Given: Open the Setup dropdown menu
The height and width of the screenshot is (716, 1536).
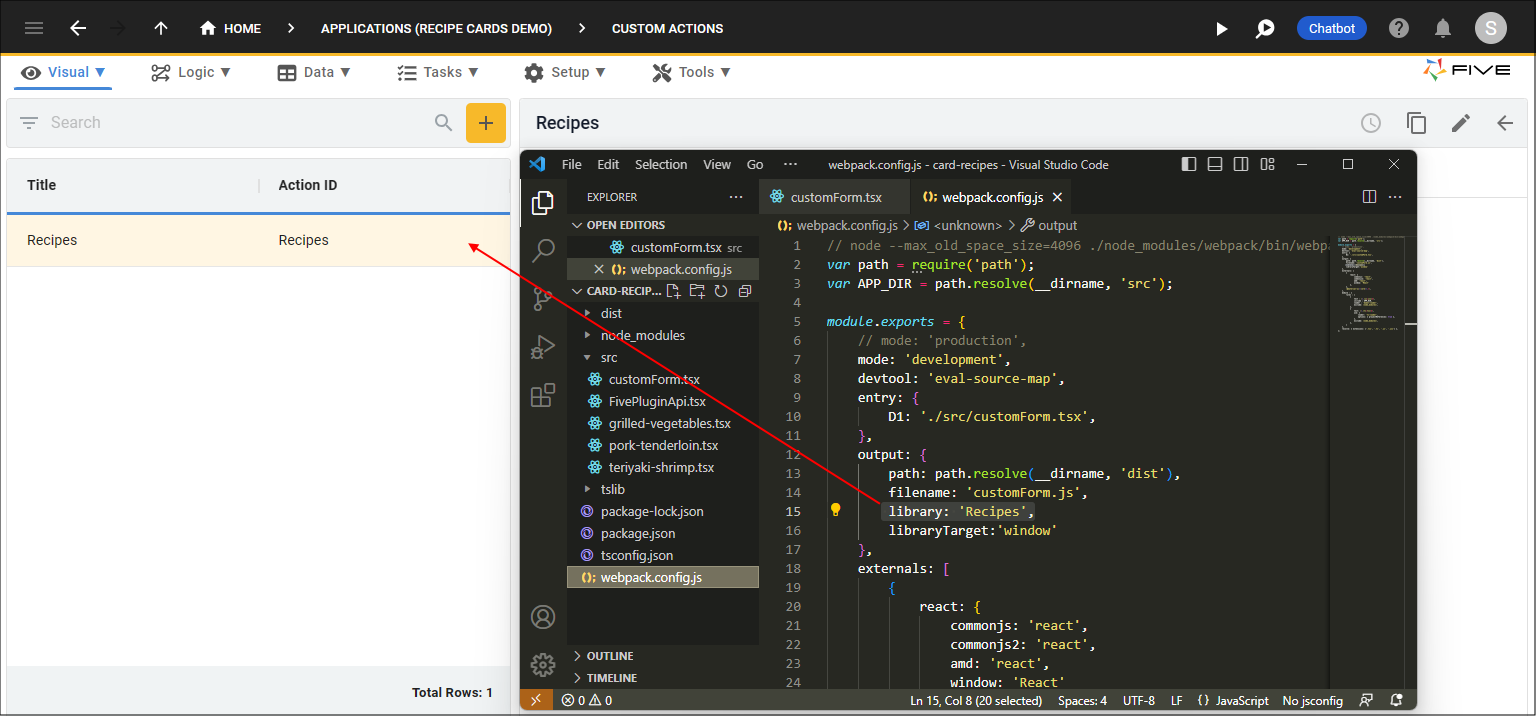Looking at the screenshot, I should [x=565, y=72].
